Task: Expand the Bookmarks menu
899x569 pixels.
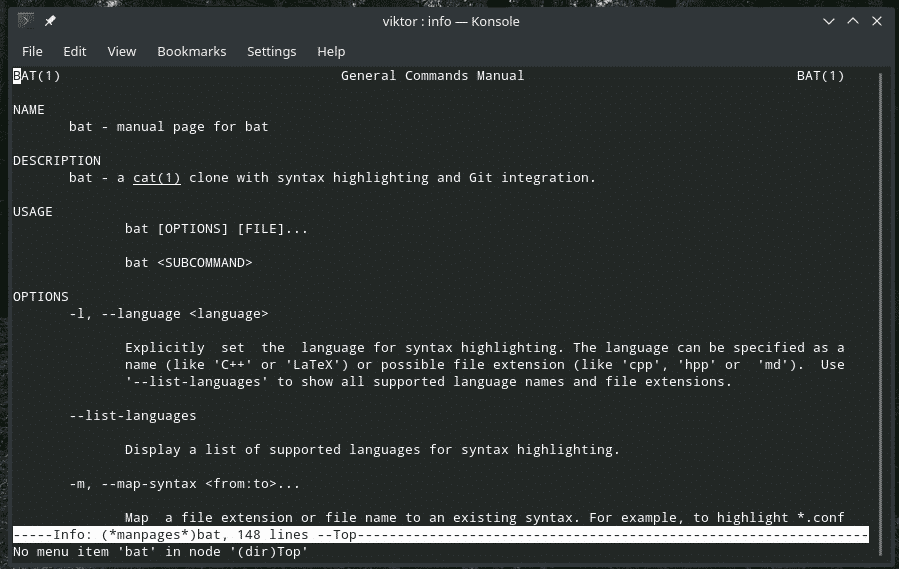Action: tap(192, 51)
